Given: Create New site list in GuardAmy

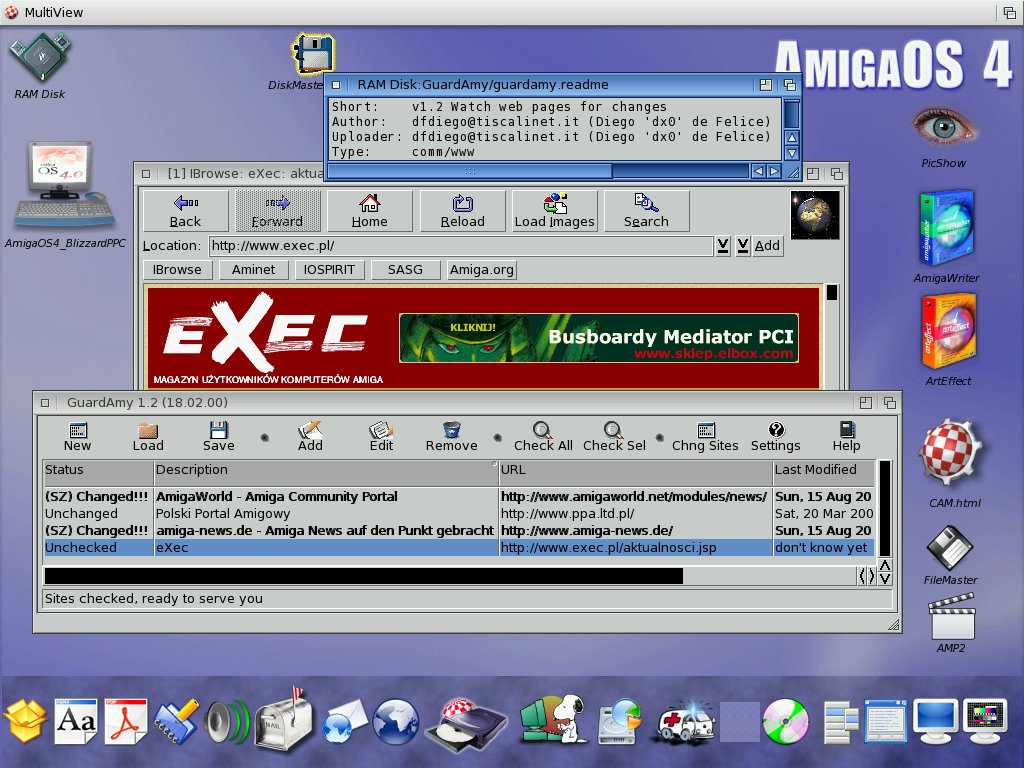Looking at the screenshot, I should 77,437.
